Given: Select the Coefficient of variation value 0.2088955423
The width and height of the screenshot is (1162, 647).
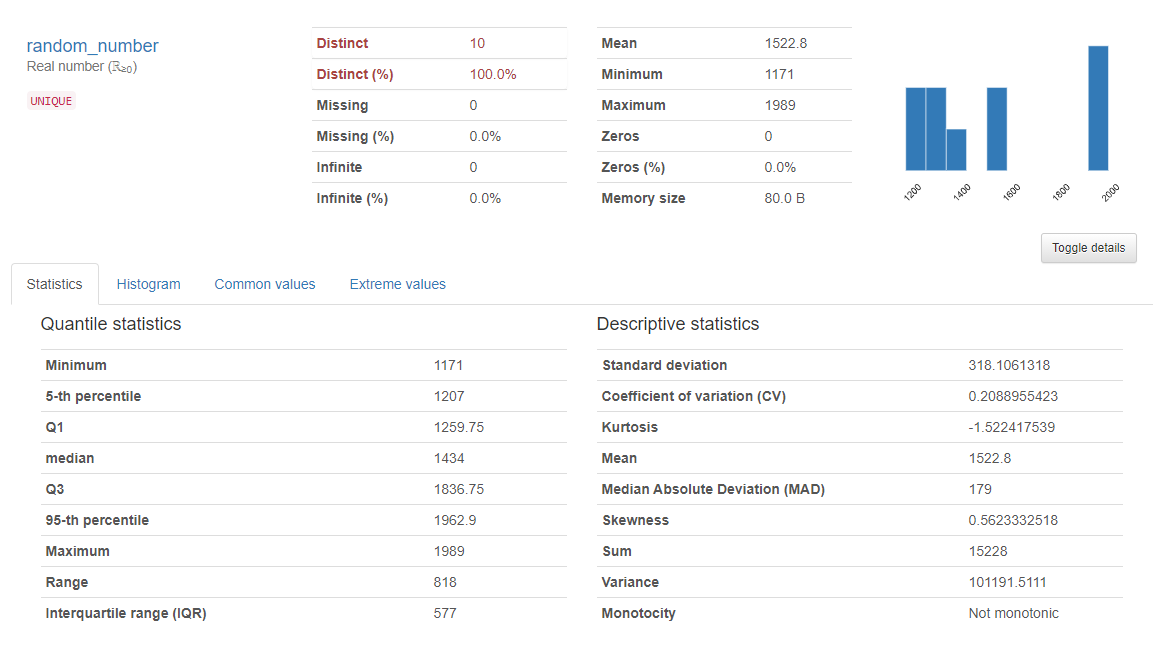Looking at the screenshot, I should [1012, 397].
